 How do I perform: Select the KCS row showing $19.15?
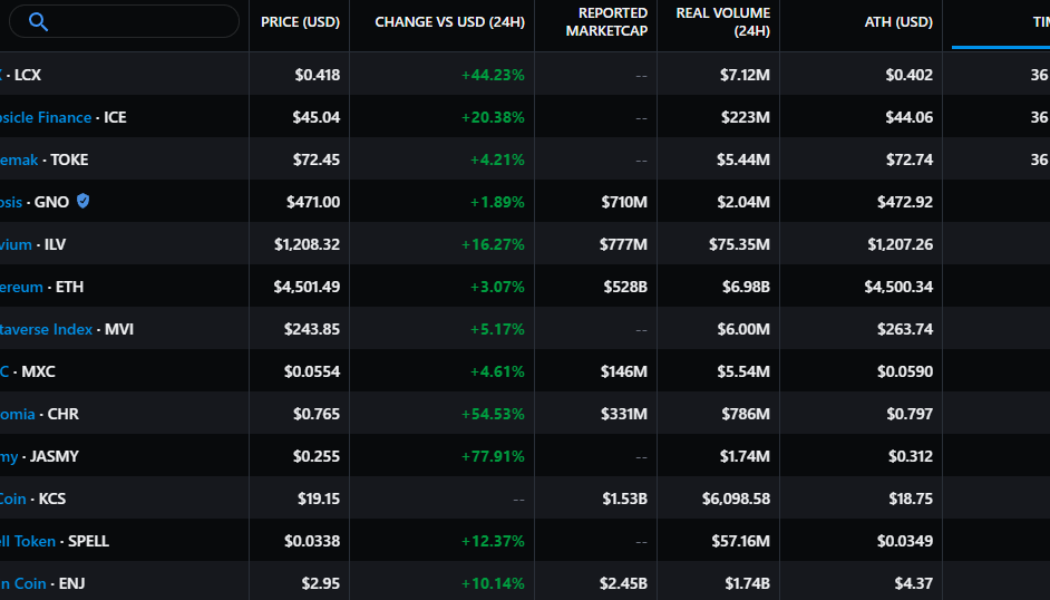click(320, 498)
